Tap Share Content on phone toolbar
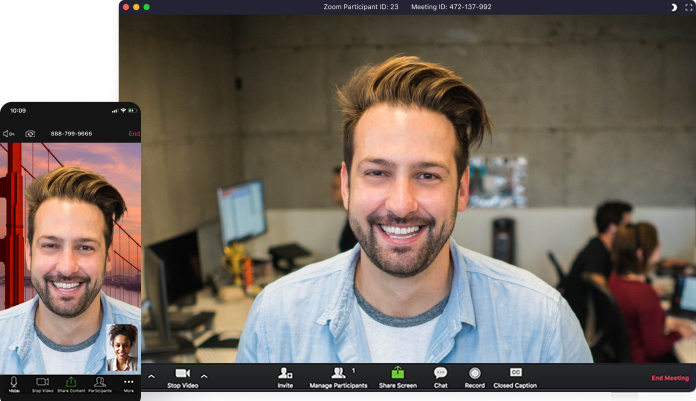This screenshot has width=696, height=401. point(71,385)
